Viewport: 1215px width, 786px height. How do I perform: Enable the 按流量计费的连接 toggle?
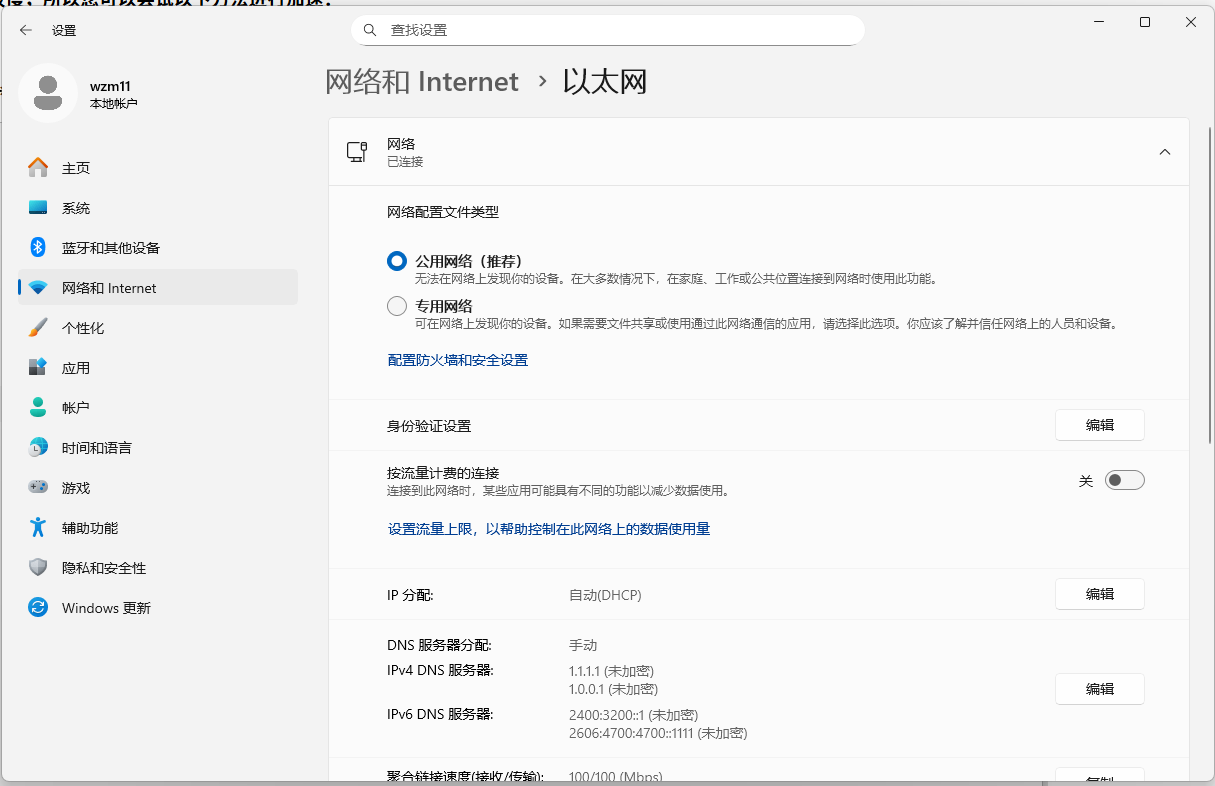click(1124, 480)
